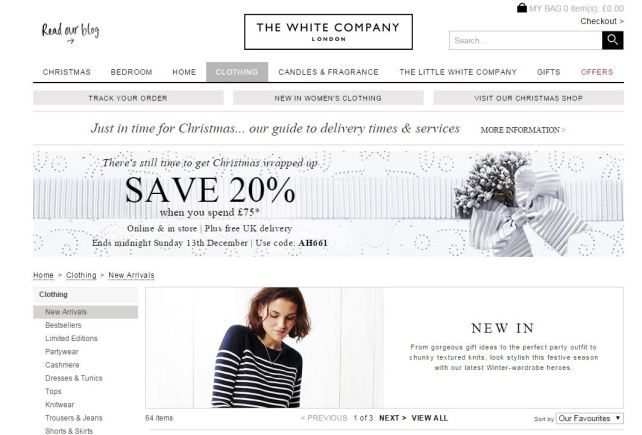Click View All items link

430,418
